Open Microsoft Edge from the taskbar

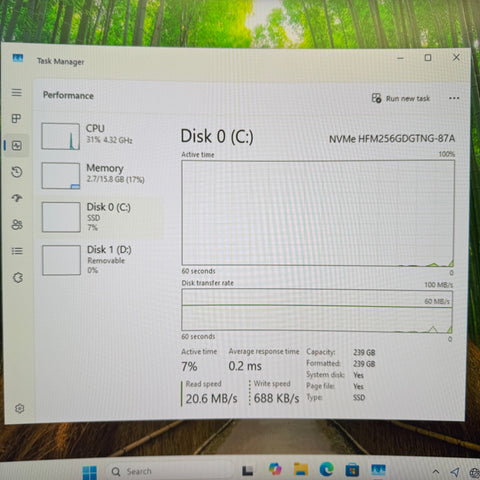[x=326, y=469]
